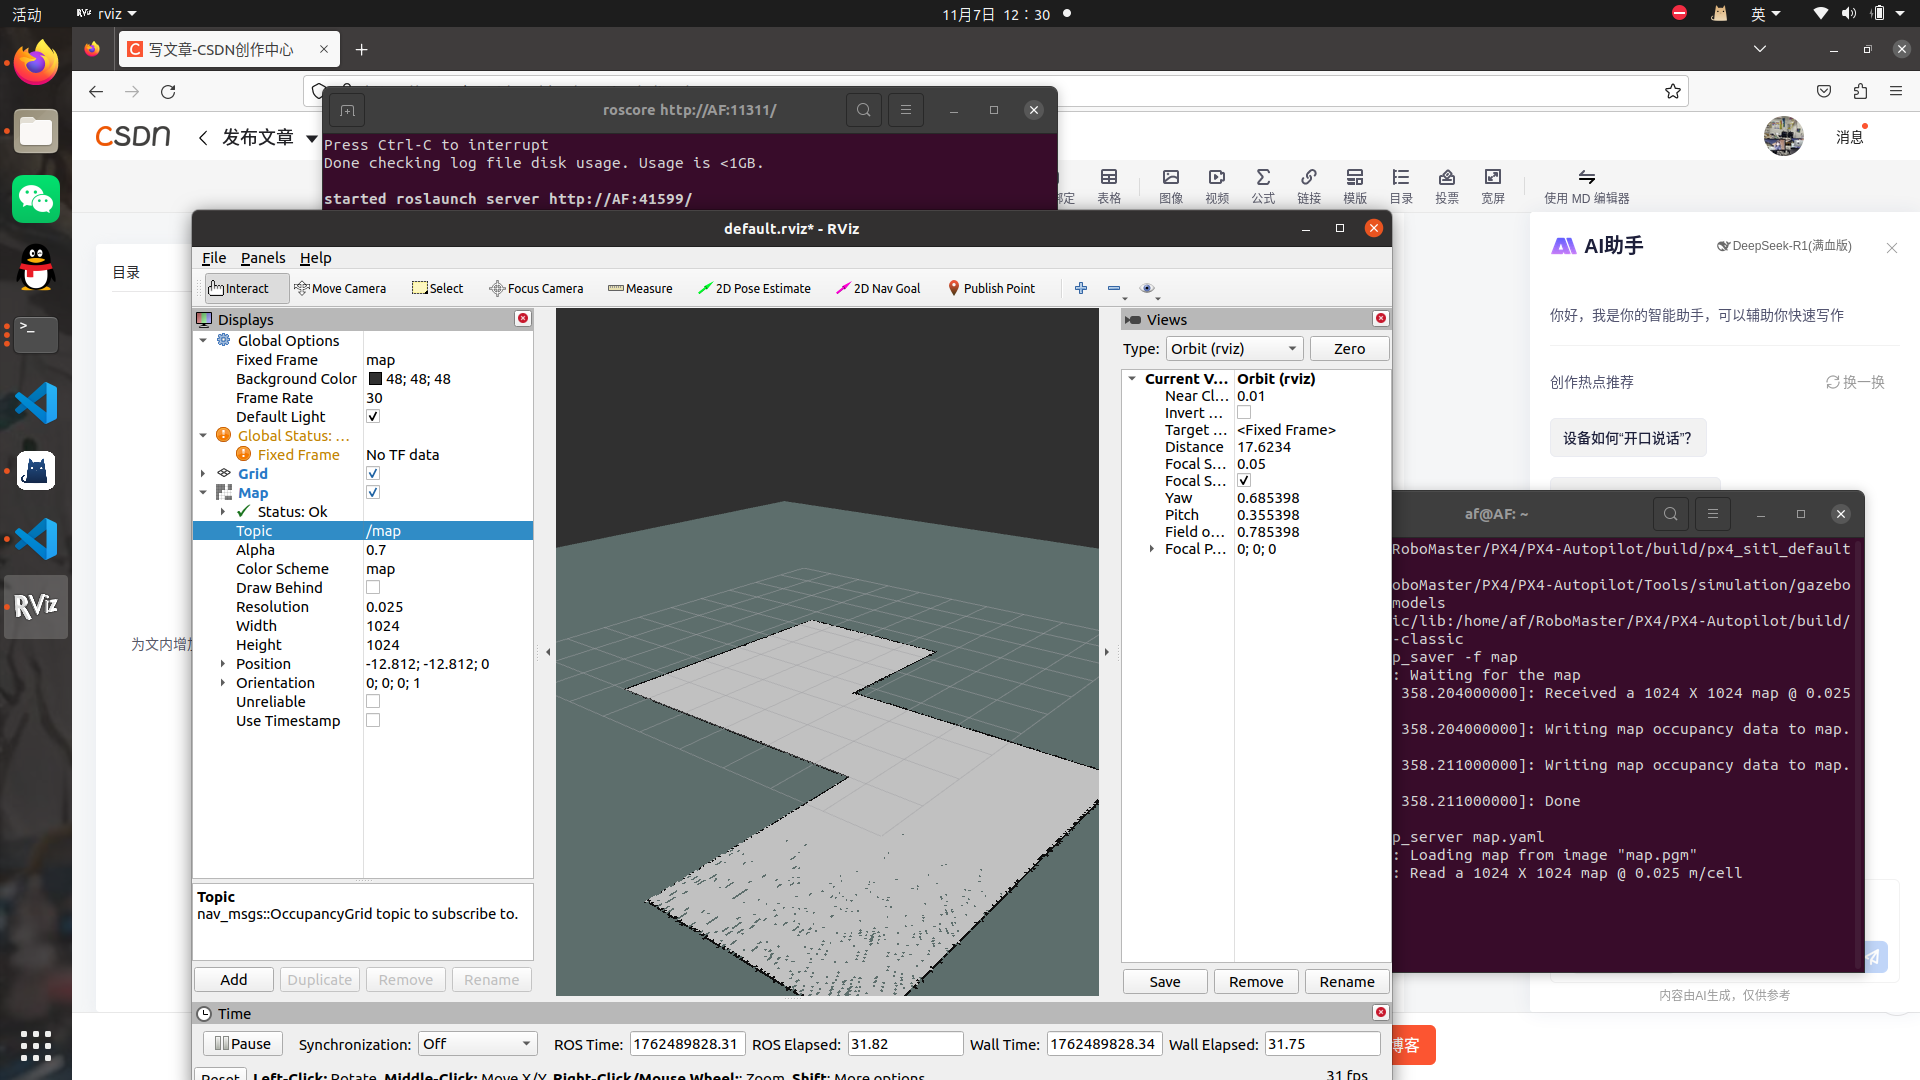Disable the Grid display checkbox
1920x1080 pixels.
click(x=373, y=473)
